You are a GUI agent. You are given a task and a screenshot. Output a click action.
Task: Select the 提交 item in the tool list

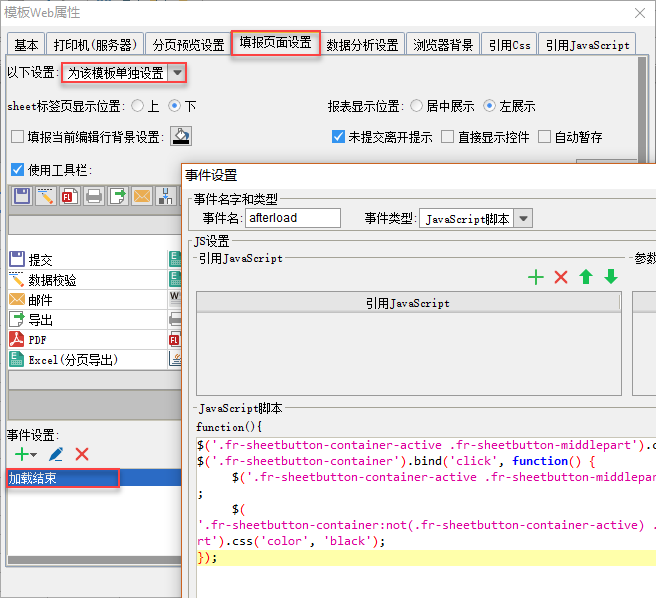click(88, 259)
